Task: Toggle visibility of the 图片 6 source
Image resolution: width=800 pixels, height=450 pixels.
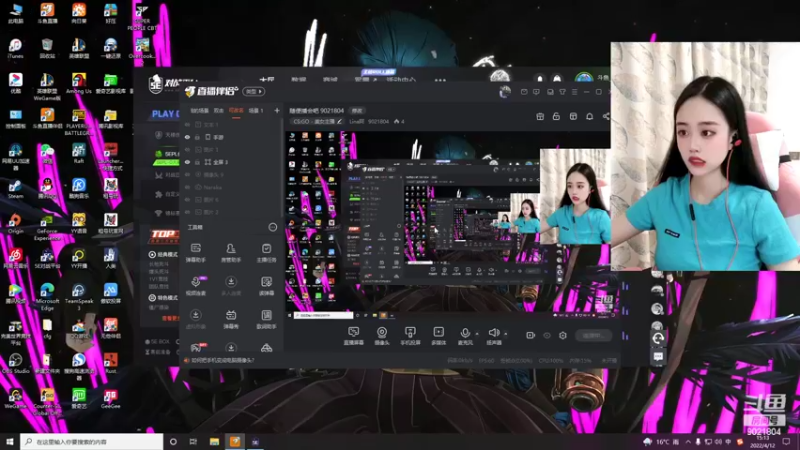Action: (188, 200)
